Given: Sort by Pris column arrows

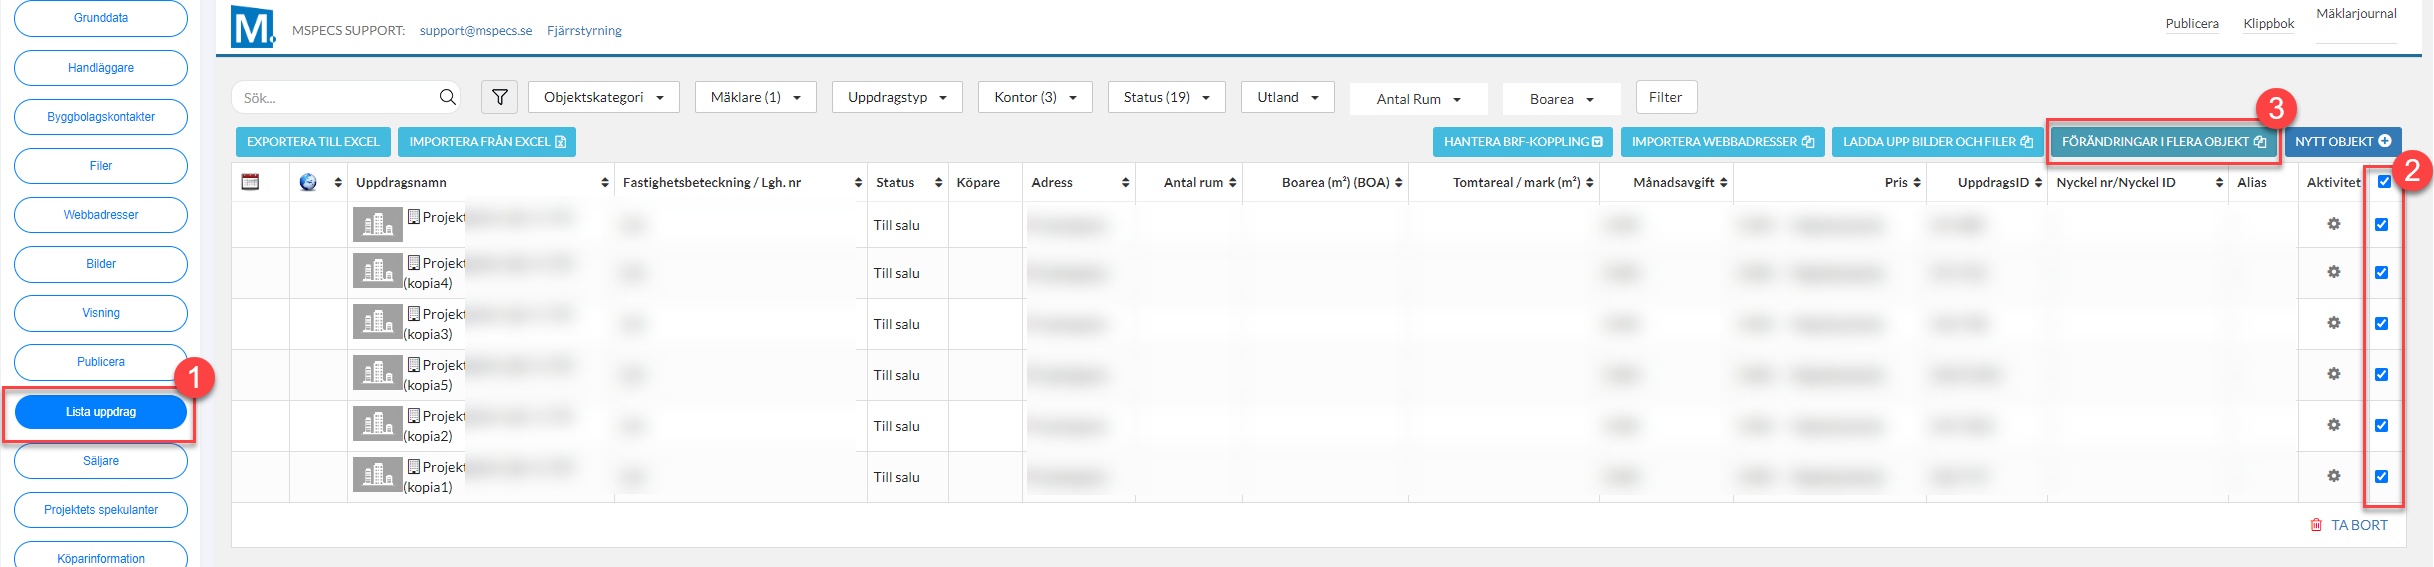Looking at the screenshot, I should [1916, 183].
